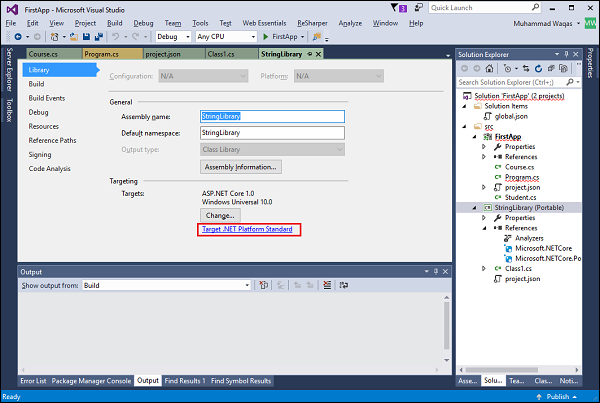Open the Build menu
600x403 pixels.
tap(114, 23)
